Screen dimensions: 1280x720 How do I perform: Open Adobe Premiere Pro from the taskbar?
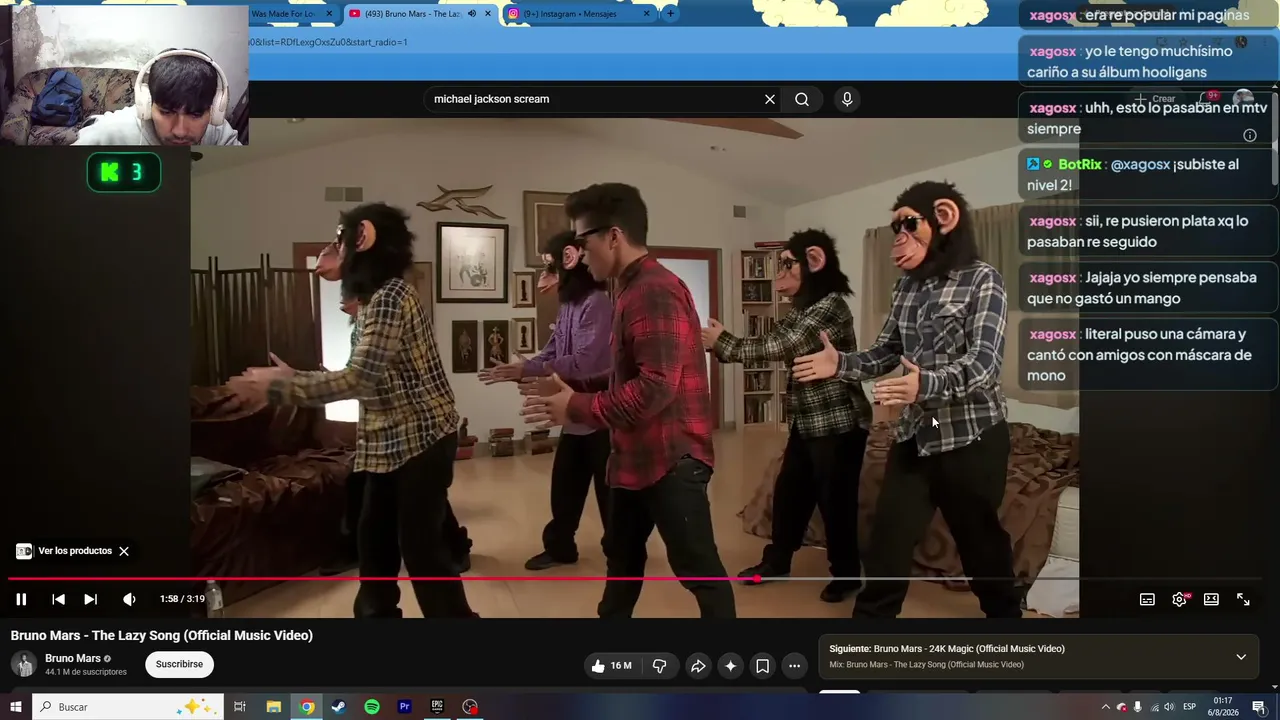pyautogui.click(x=405, y=707)
